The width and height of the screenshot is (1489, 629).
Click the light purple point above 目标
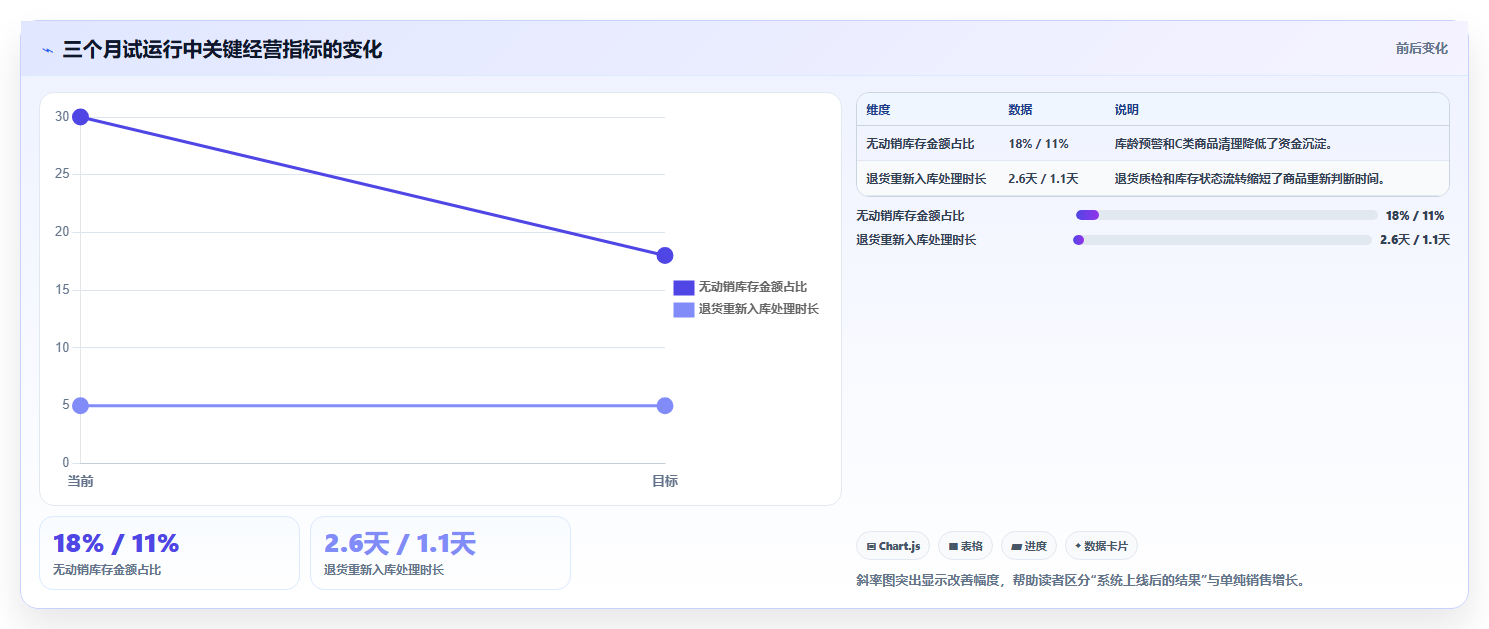[x=665, y=406]
